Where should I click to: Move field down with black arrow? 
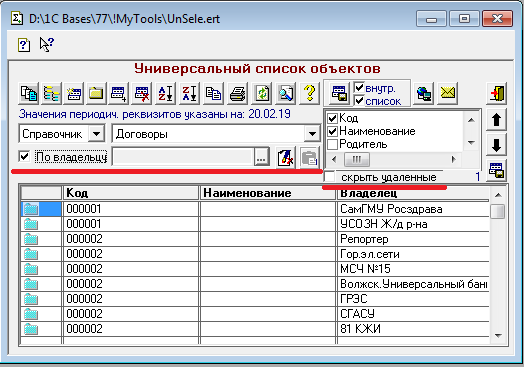(496, 145)
